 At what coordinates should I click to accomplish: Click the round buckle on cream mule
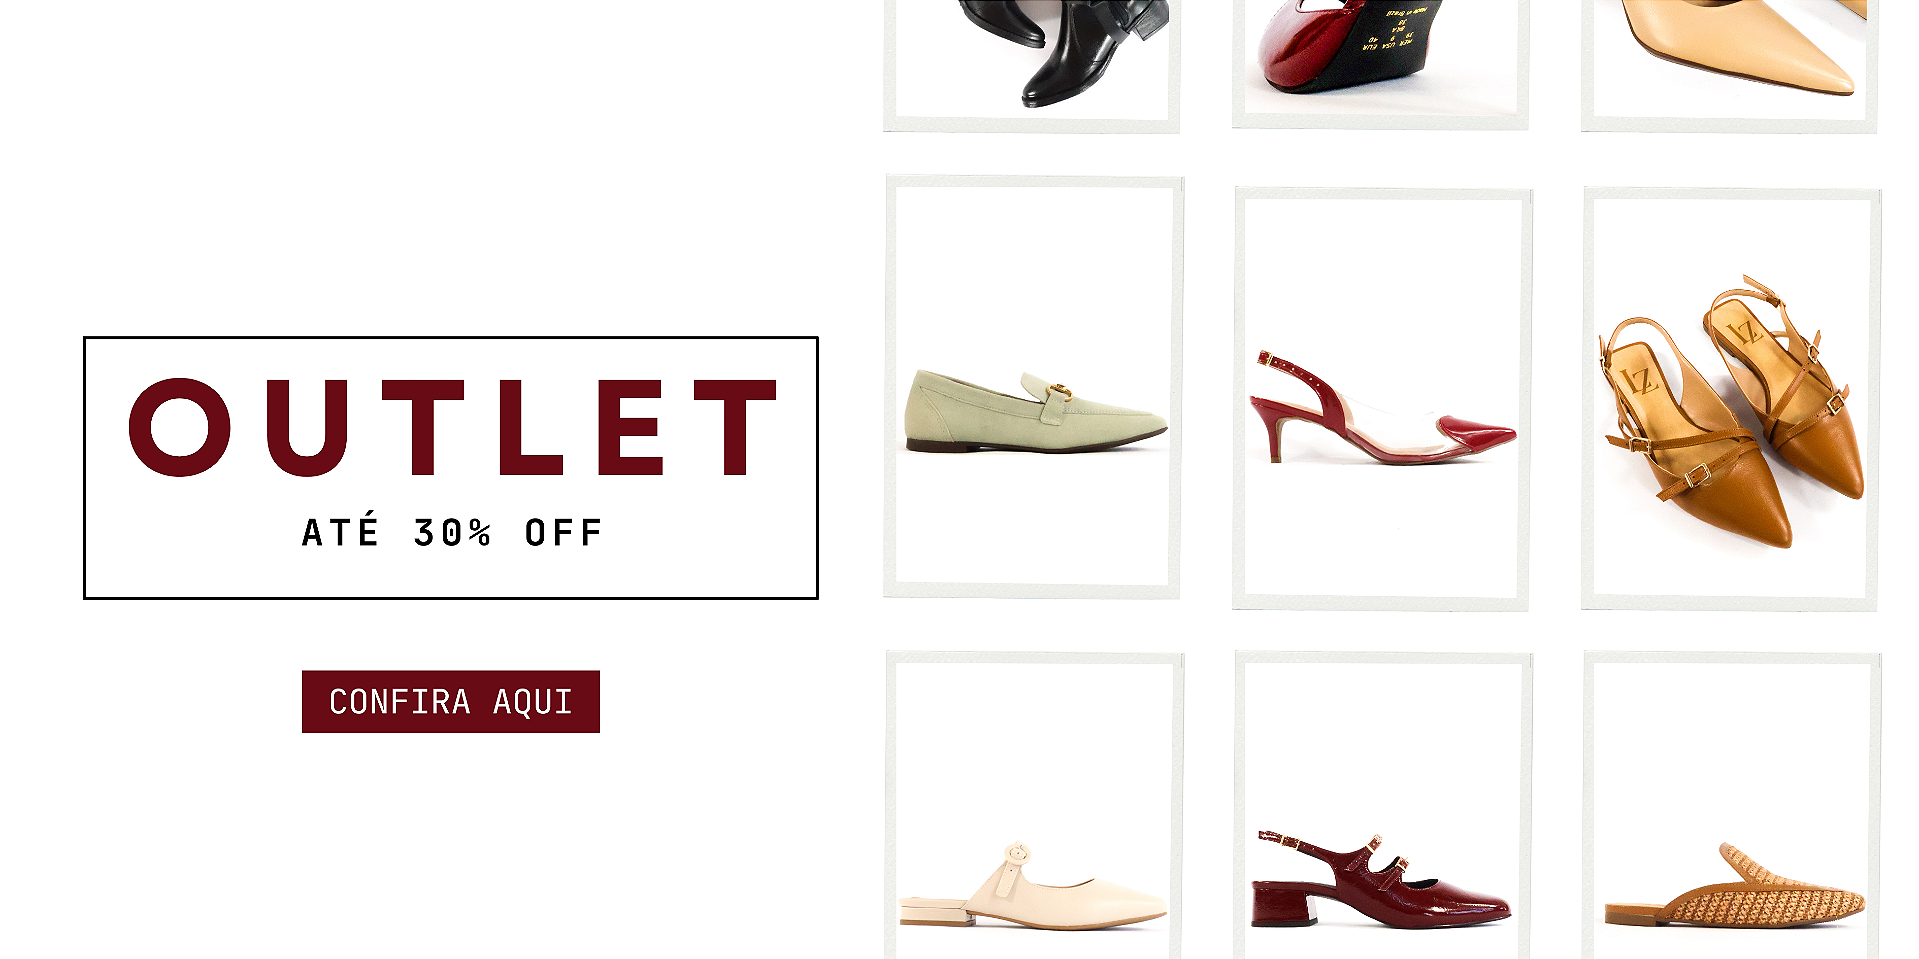[1017, 853]
